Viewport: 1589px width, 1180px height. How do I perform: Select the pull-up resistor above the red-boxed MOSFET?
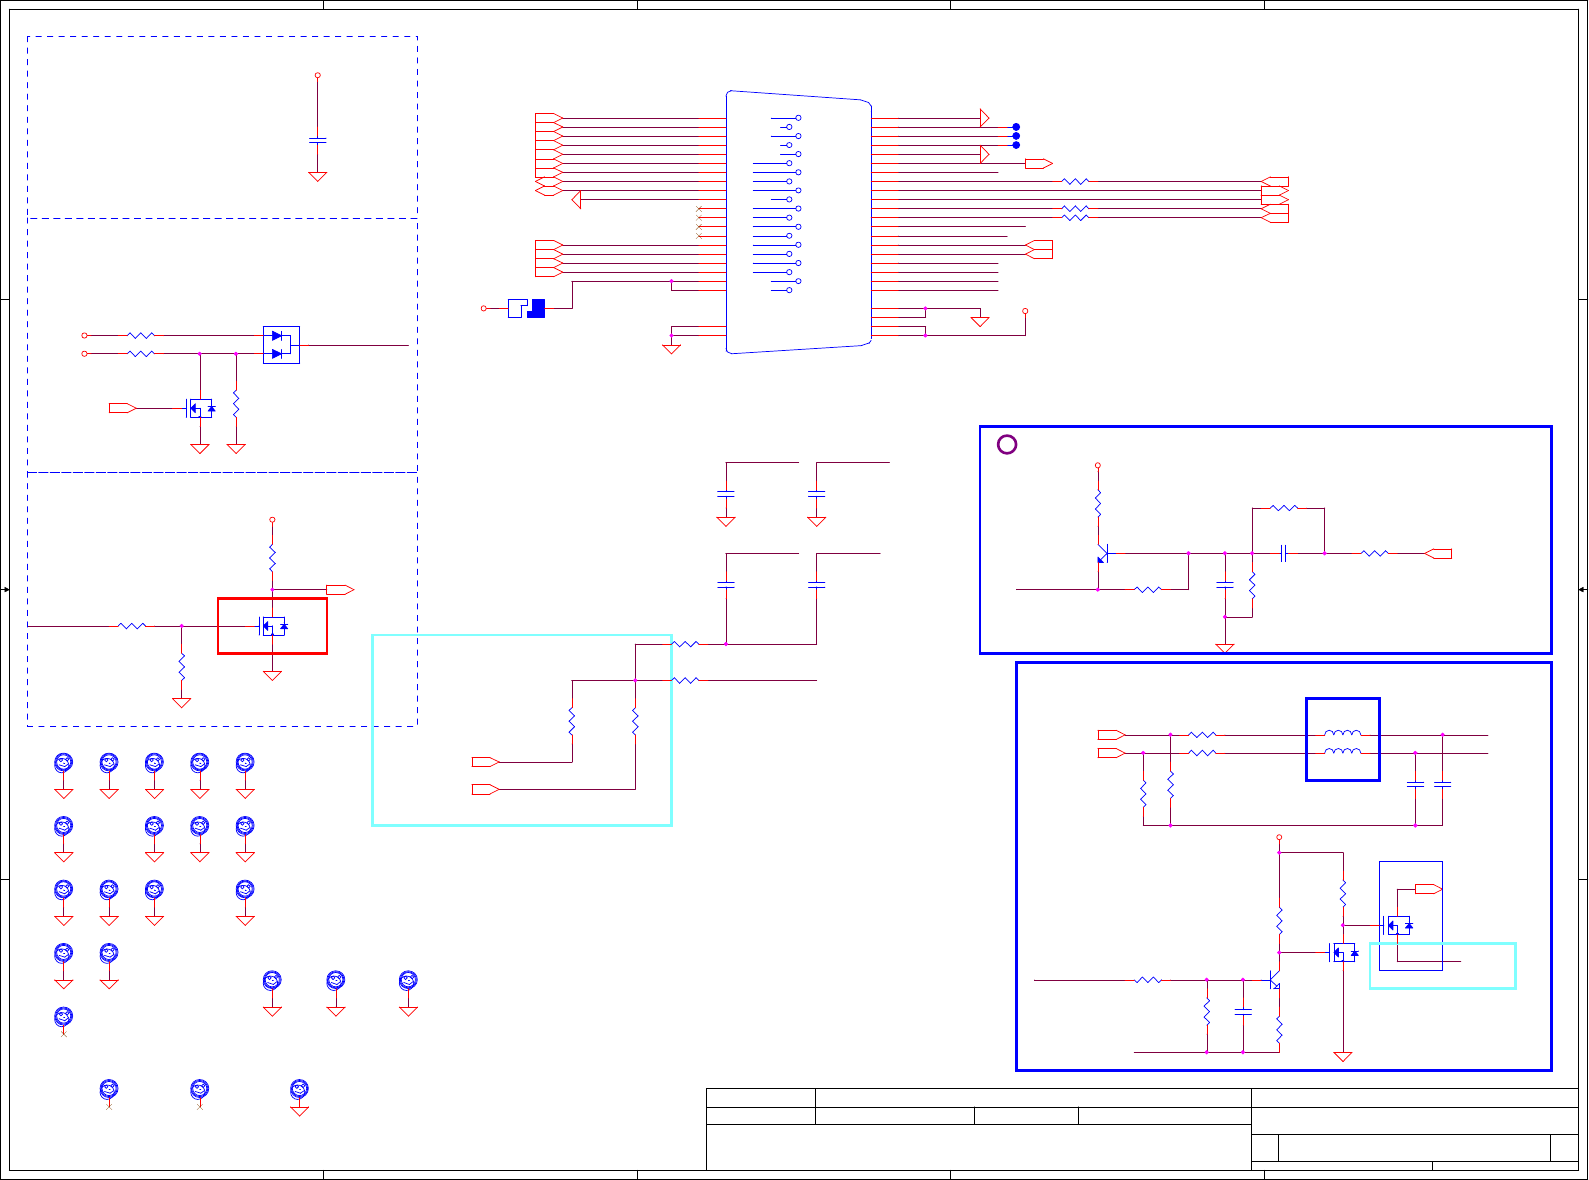pyautogui.click(x=272, y=558)
